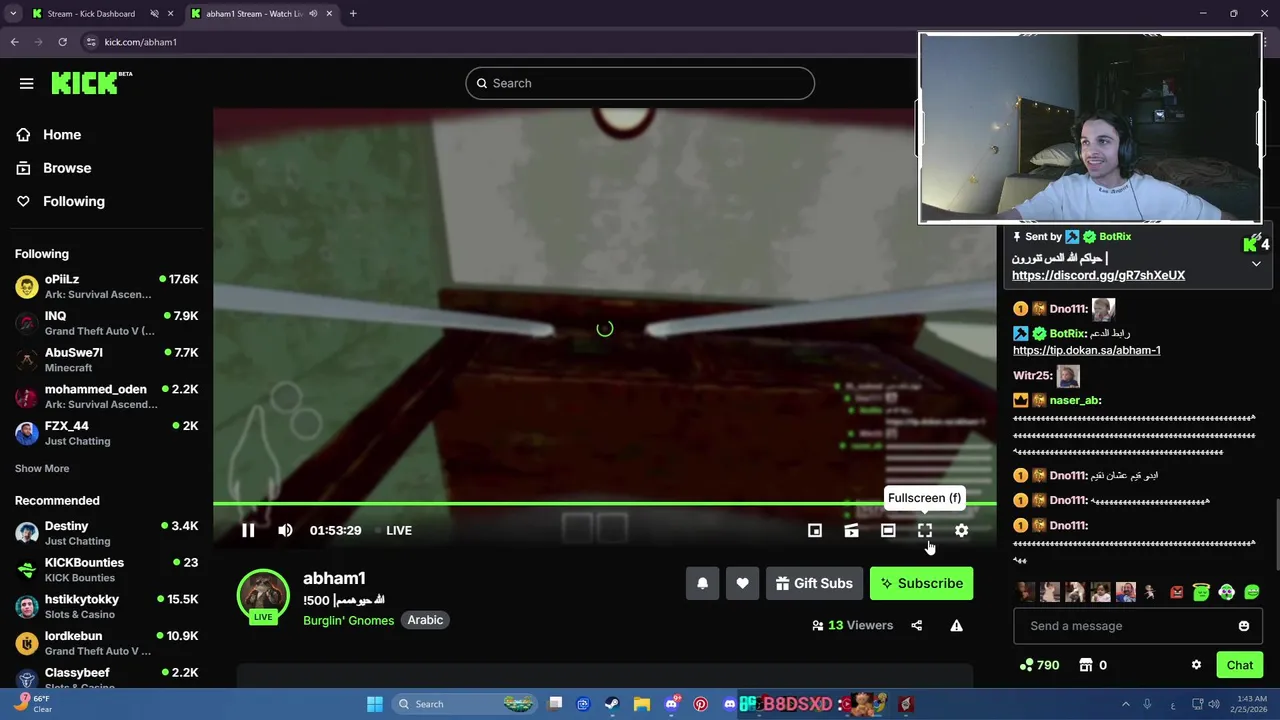Share the stream via share icon

pyautogui.click(x=917, y=625)
